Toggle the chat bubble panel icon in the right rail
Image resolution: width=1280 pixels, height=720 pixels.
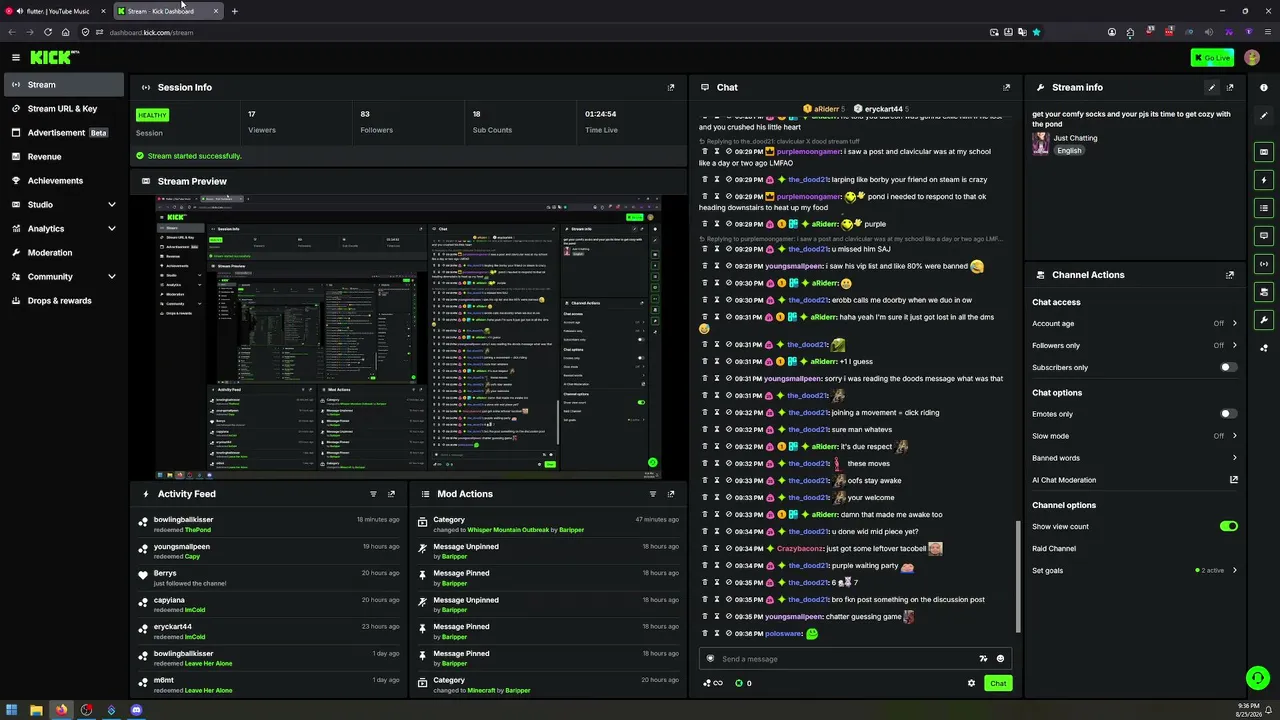pyautogui.click(x=1264, y=236)
